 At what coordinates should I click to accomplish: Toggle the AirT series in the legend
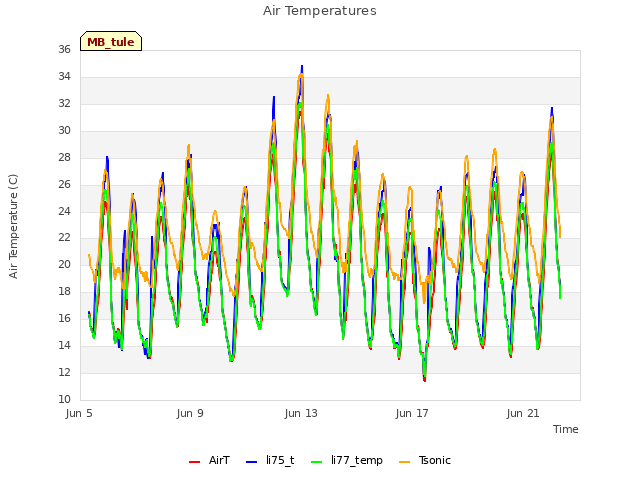click(x=209, y=460)
